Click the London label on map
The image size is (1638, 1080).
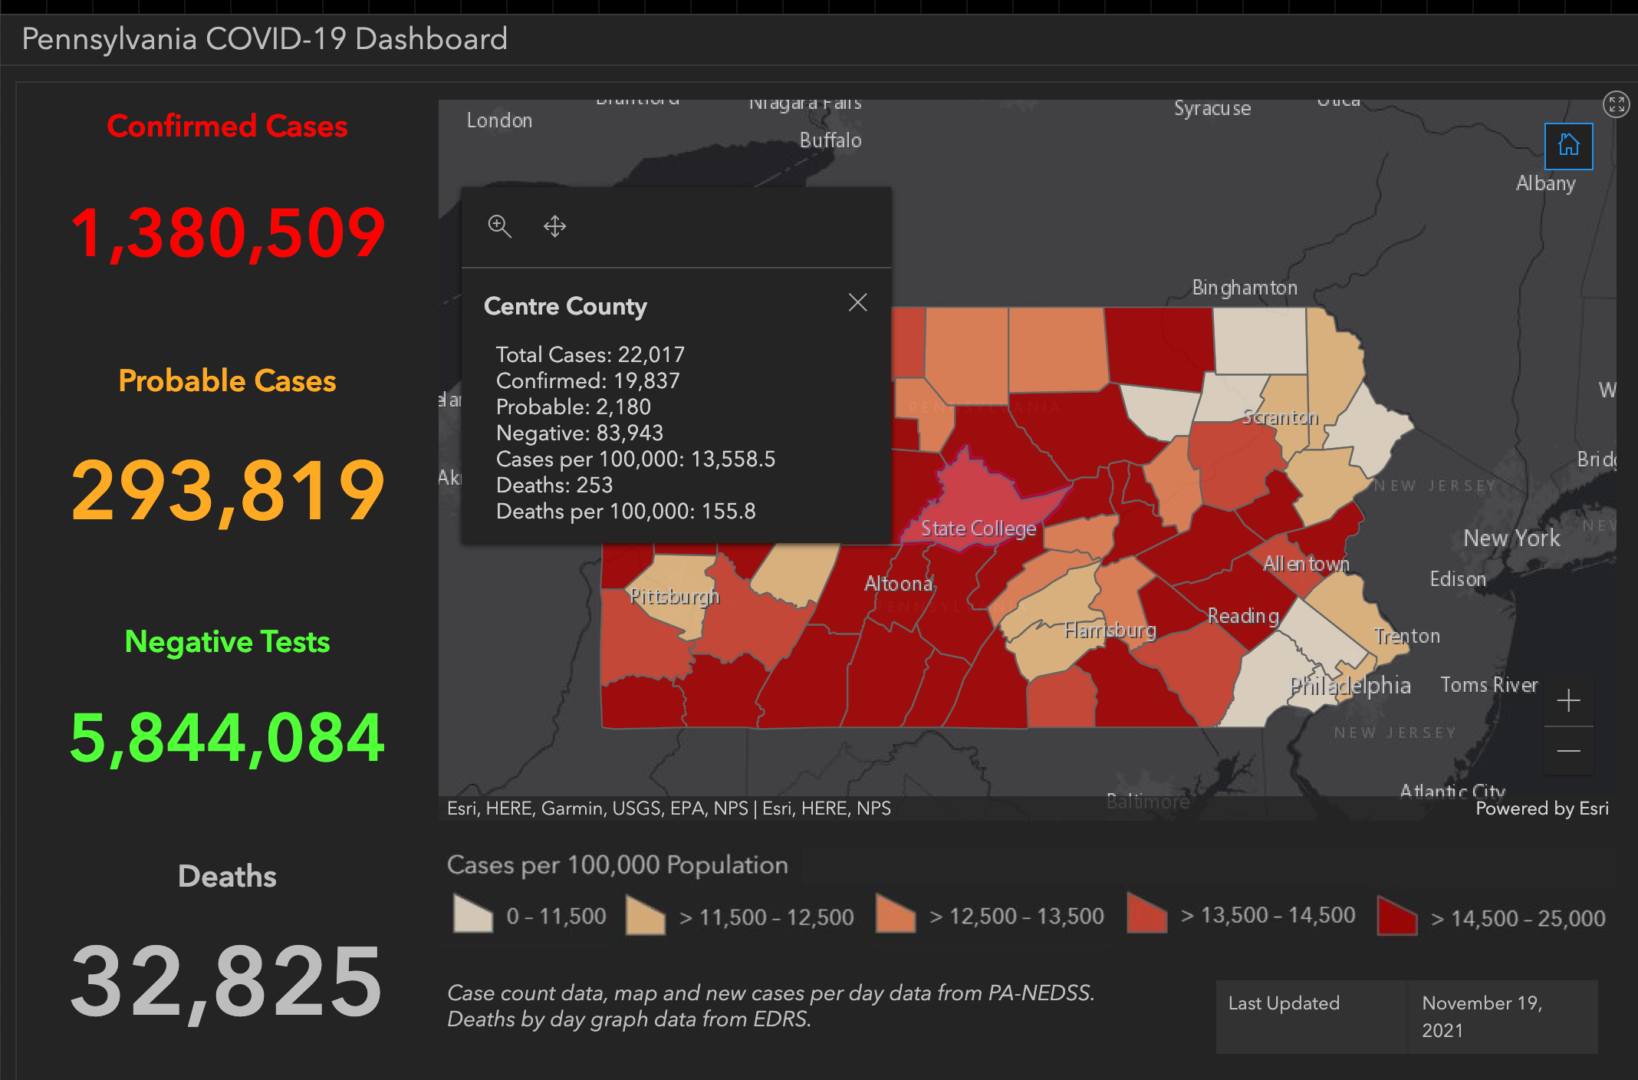[x=499, y=120]
